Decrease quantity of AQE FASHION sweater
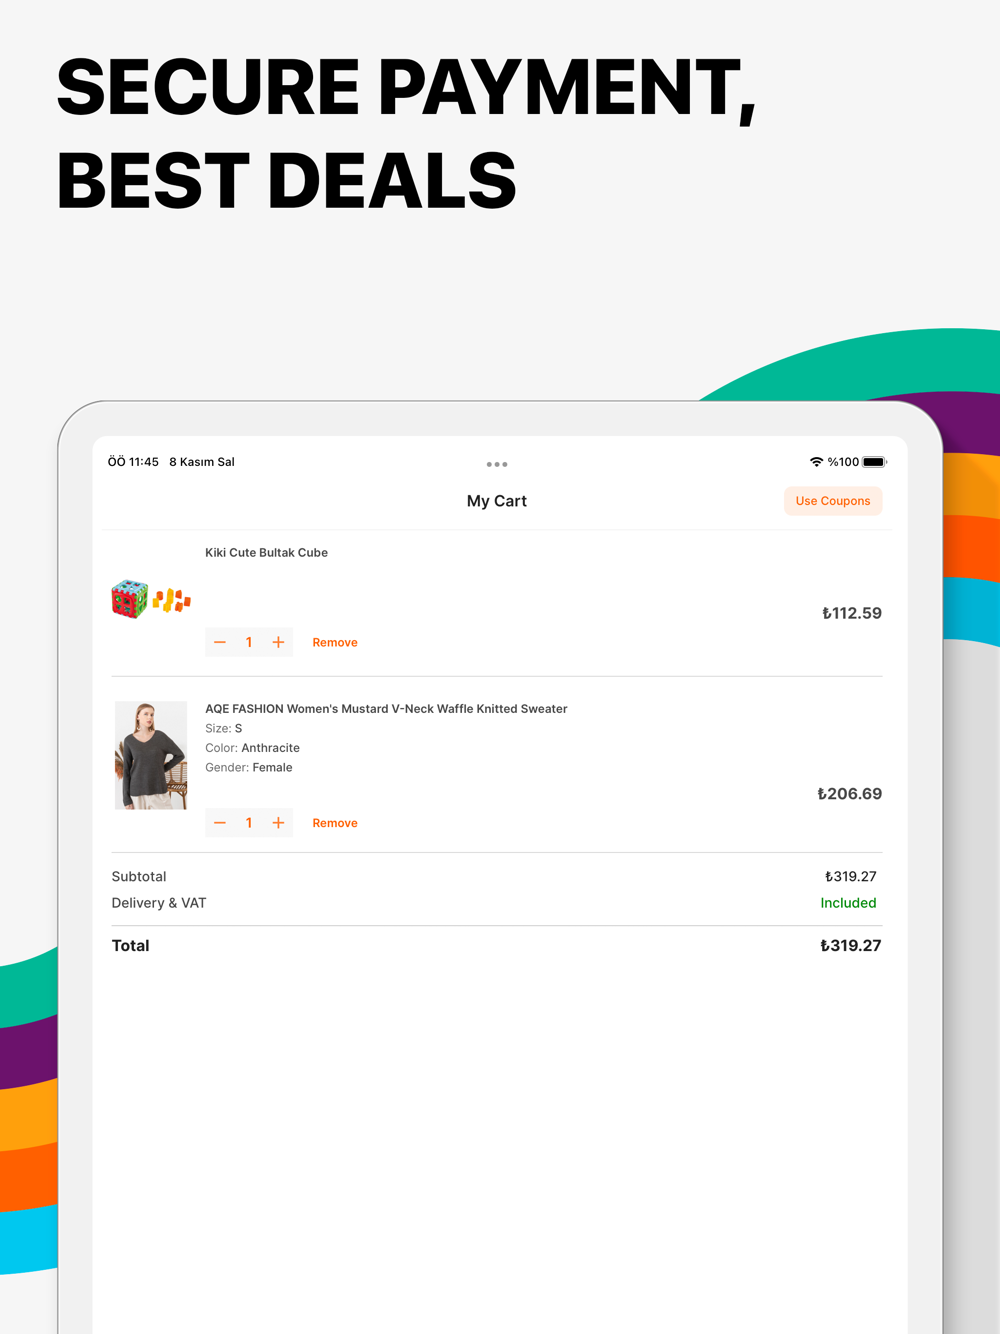This screenshot has height=1334, width=1000. 220,823
